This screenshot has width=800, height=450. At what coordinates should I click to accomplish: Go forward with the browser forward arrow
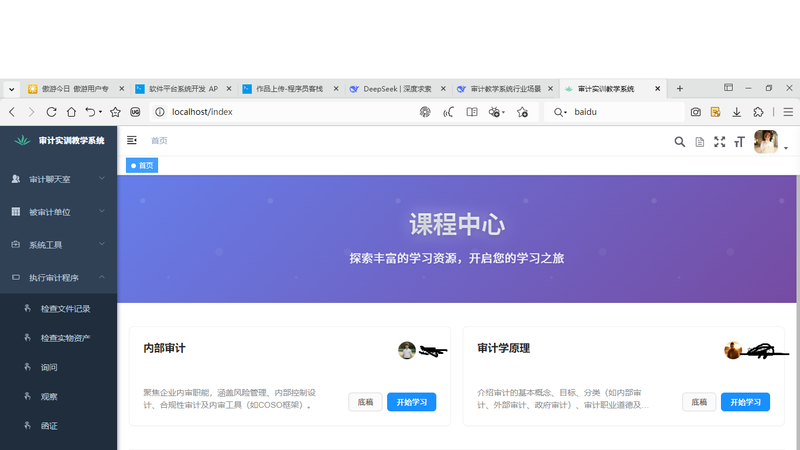(31, 112)
